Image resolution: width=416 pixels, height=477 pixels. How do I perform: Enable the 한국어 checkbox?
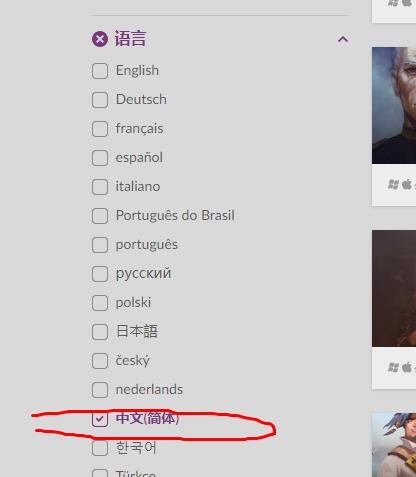point(100,448)
